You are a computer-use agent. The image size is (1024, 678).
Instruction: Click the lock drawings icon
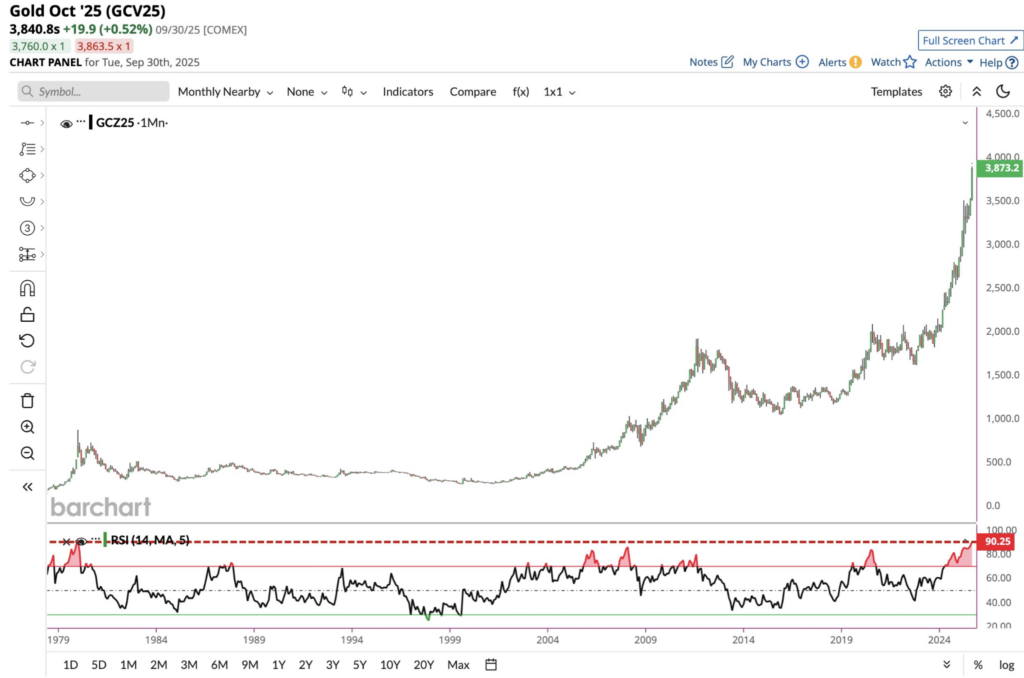(x=26, y=314)
